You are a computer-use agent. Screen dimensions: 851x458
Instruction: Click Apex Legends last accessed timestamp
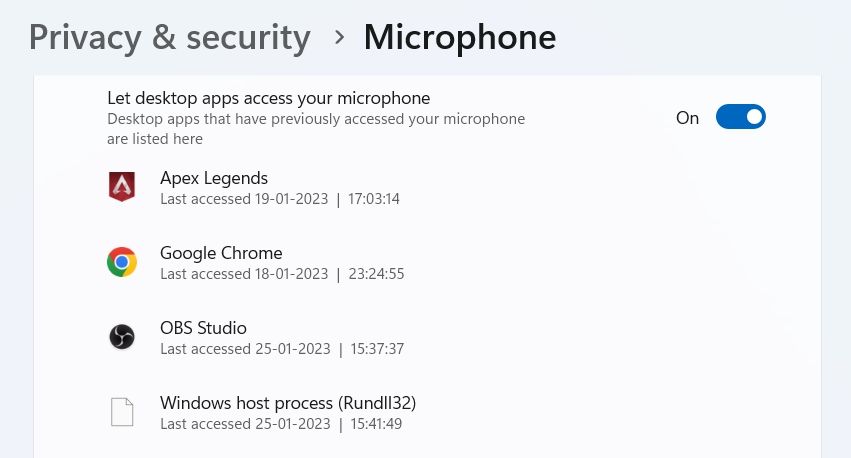[x=280, y=199]
